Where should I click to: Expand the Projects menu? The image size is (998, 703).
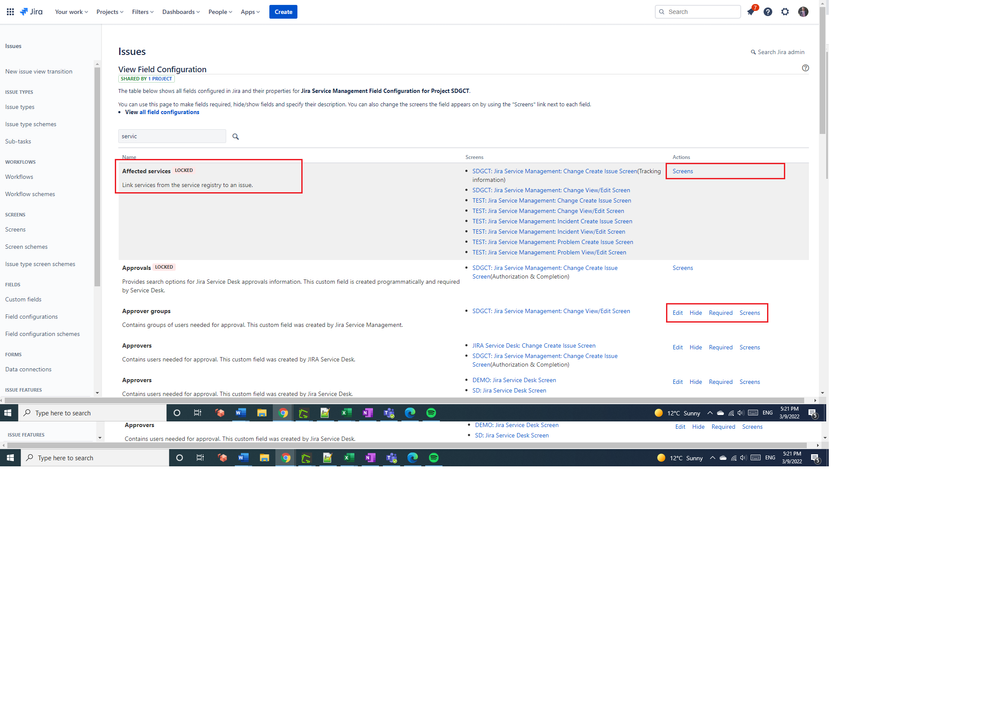[110, 11]
